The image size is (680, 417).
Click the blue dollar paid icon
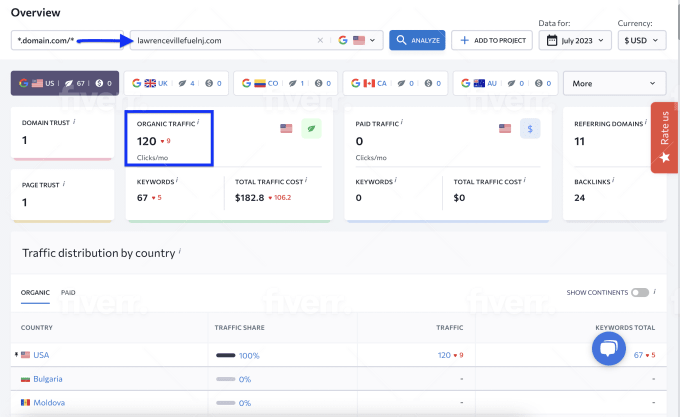530,128
